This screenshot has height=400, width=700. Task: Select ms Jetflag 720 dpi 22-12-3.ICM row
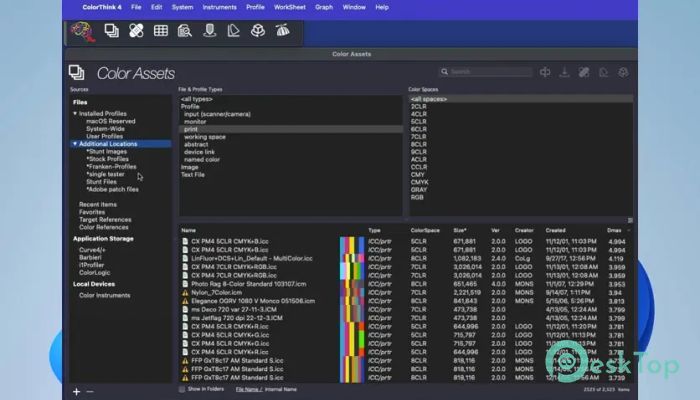pos(405,318)
